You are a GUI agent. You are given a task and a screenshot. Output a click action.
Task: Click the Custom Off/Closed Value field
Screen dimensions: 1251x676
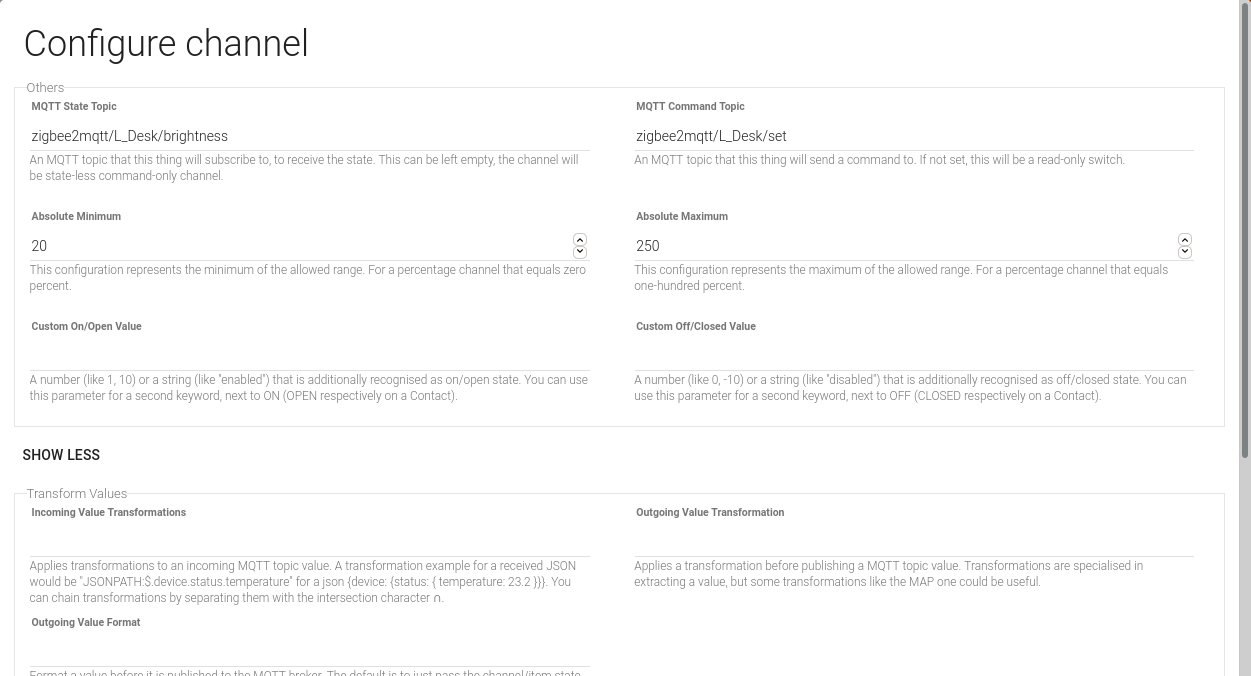[x=913, y=356]
